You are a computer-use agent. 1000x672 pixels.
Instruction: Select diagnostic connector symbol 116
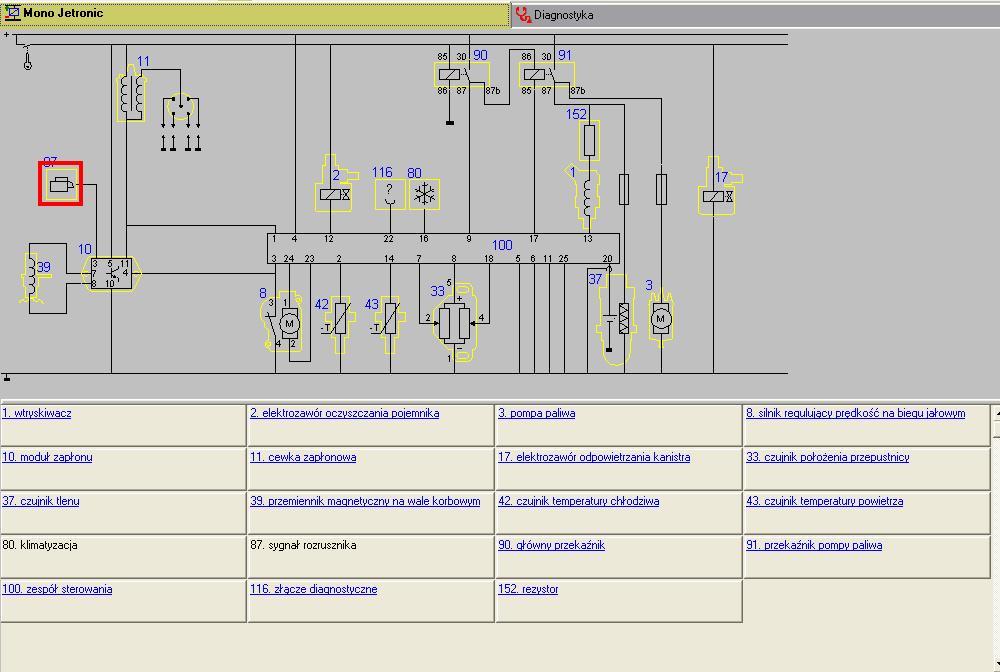(389, 194)
